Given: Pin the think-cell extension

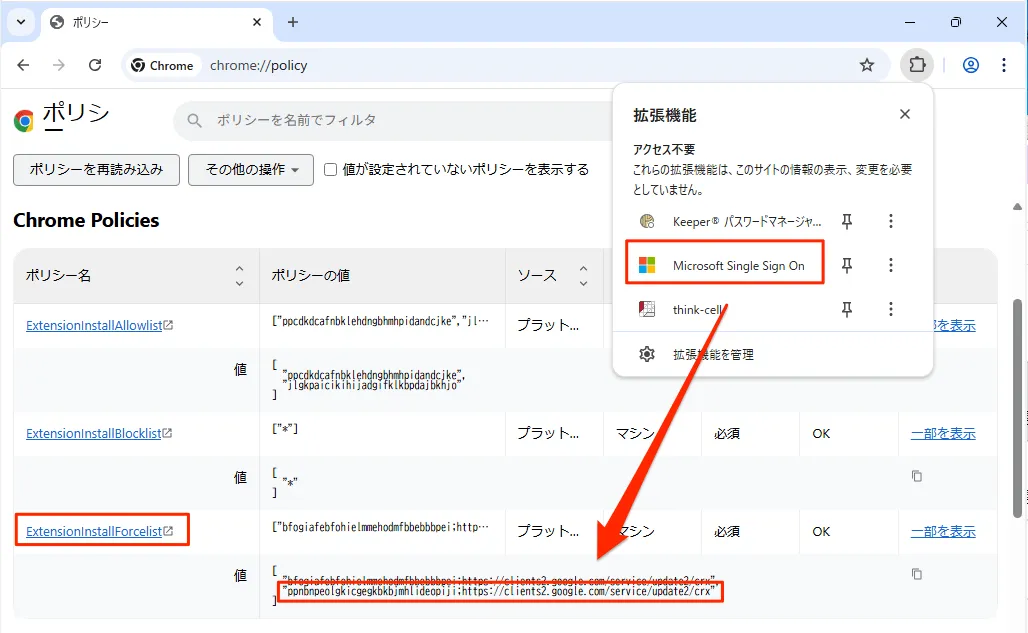Looking at the screenshot, I should [x=846, y=310].
